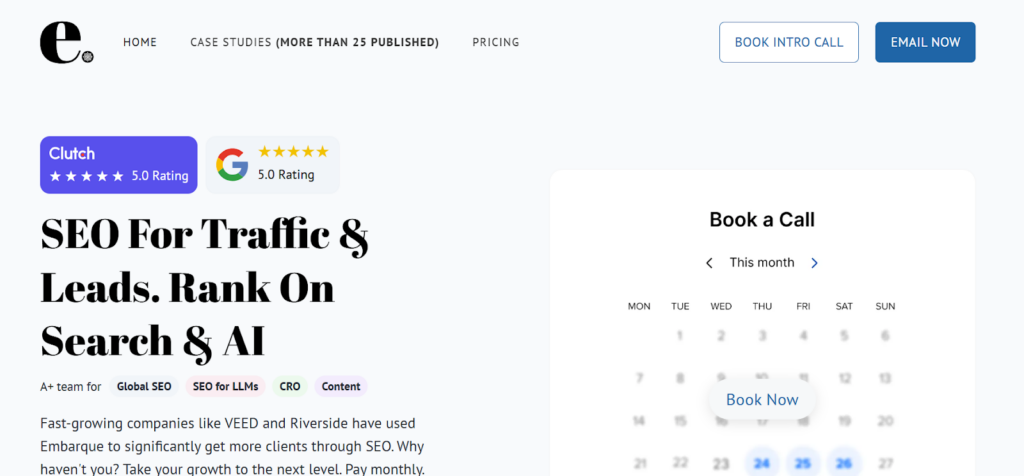Click the Clutch 5.0 Rating badge
Viewport: 1024px width, 476px height.
pyautogui.click(x=119, y=165)
